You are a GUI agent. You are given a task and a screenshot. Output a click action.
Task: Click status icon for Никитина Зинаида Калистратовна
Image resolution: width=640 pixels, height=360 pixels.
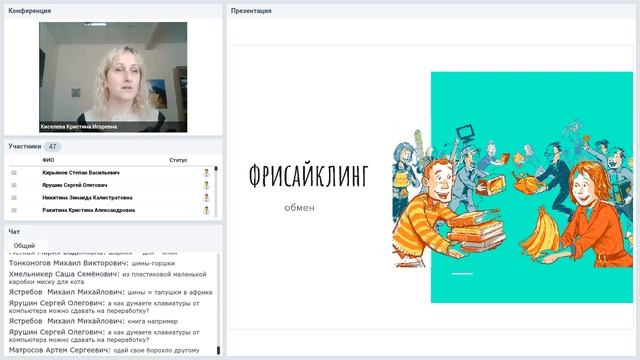[x=207, y=198]
